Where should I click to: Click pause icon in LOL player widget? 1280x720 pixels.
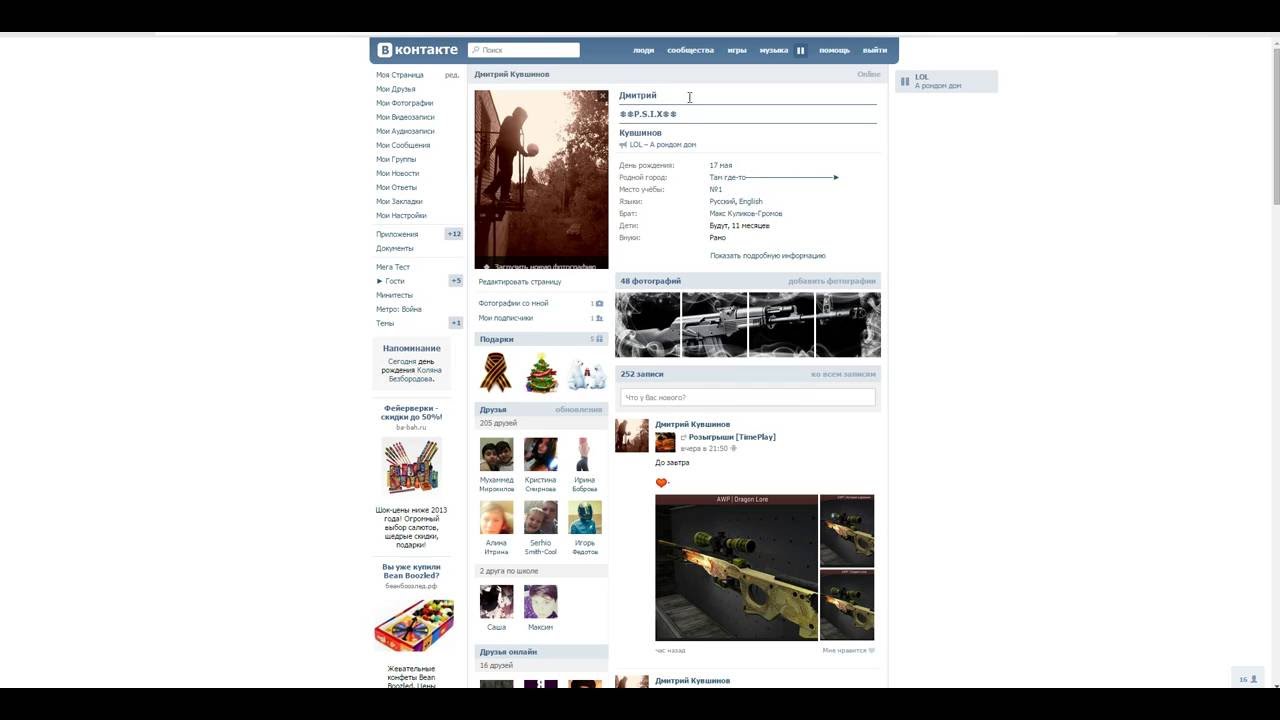pyautogui.click(x=905, y=81)
